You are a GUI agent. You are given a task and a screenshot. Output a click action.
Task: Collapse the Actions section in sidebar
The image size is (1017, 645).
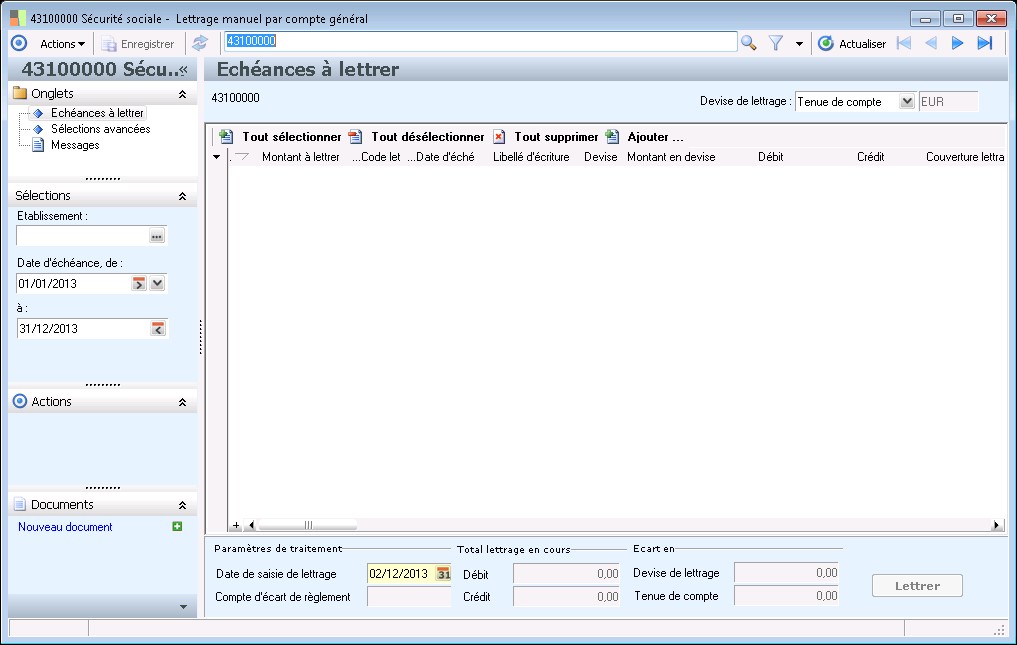(x=182, y=402)
